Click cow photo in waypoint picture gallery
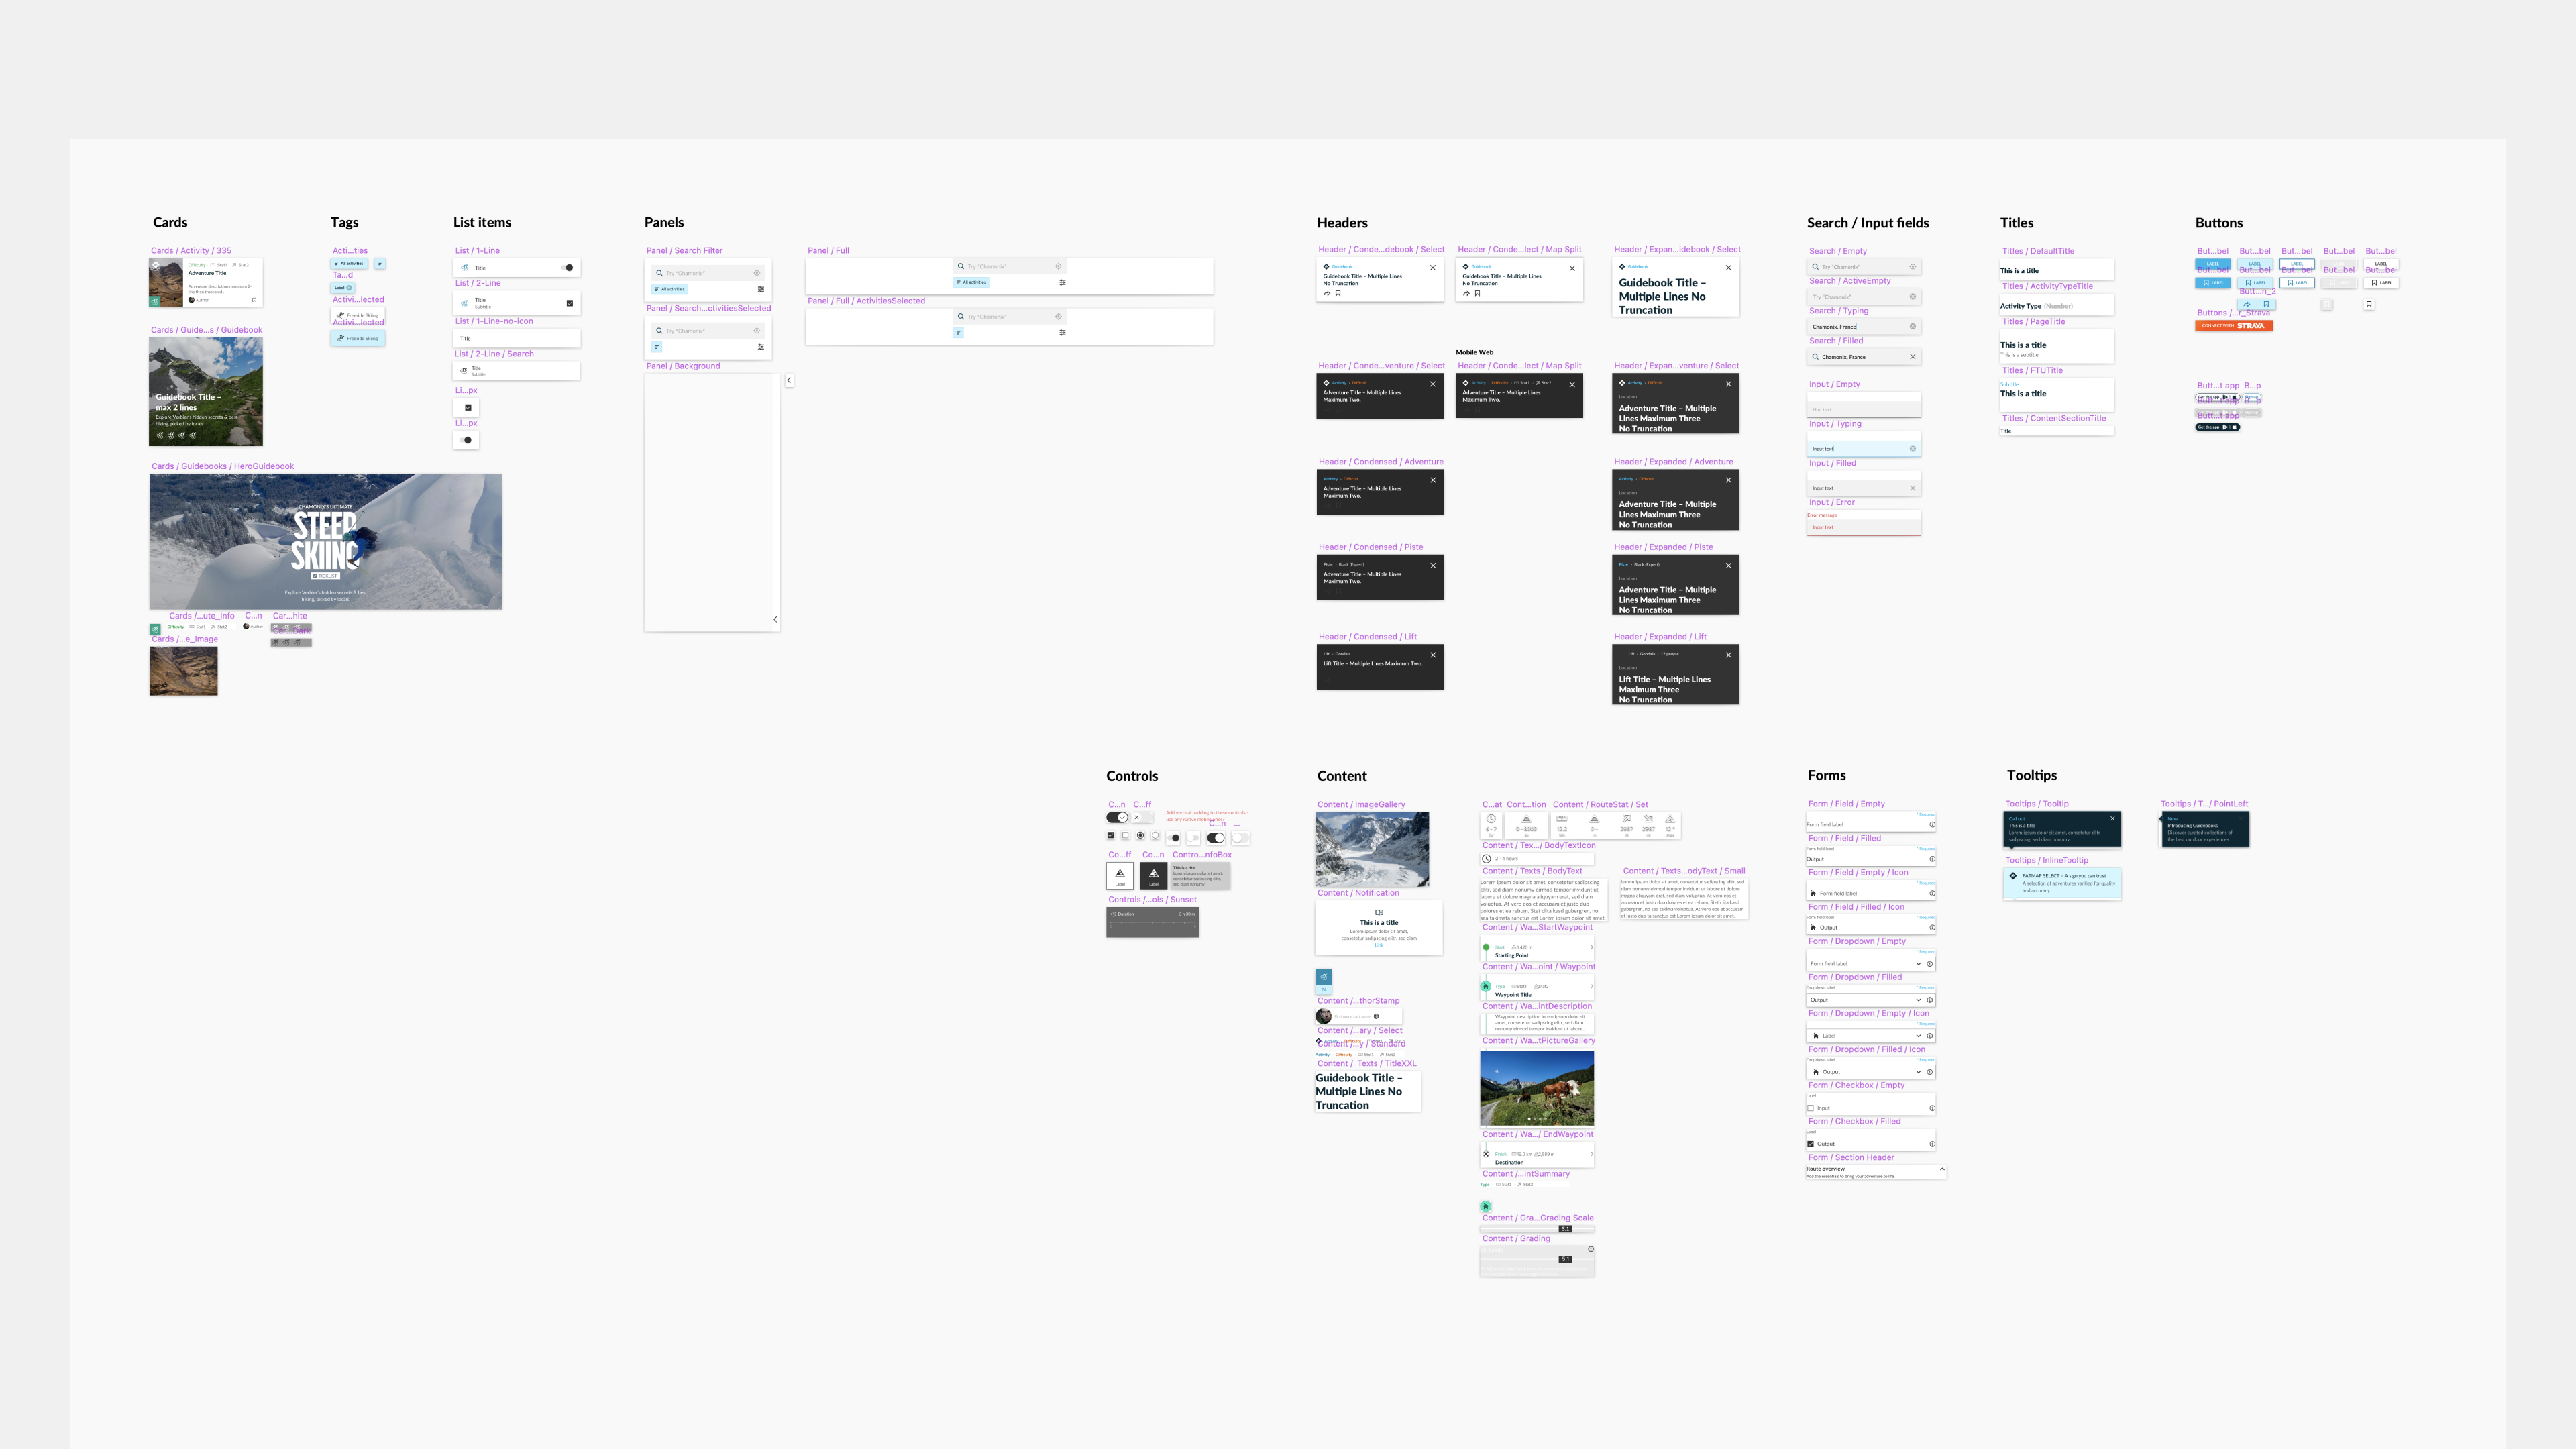The height and width of the screenshot is (1449, 2576). coord(1536,1088)
